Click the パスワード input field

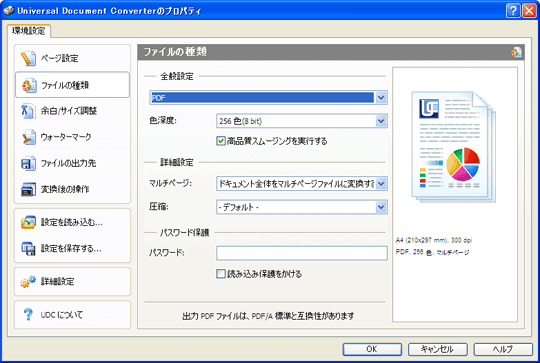pyautogui.click(x=302, y=253)
